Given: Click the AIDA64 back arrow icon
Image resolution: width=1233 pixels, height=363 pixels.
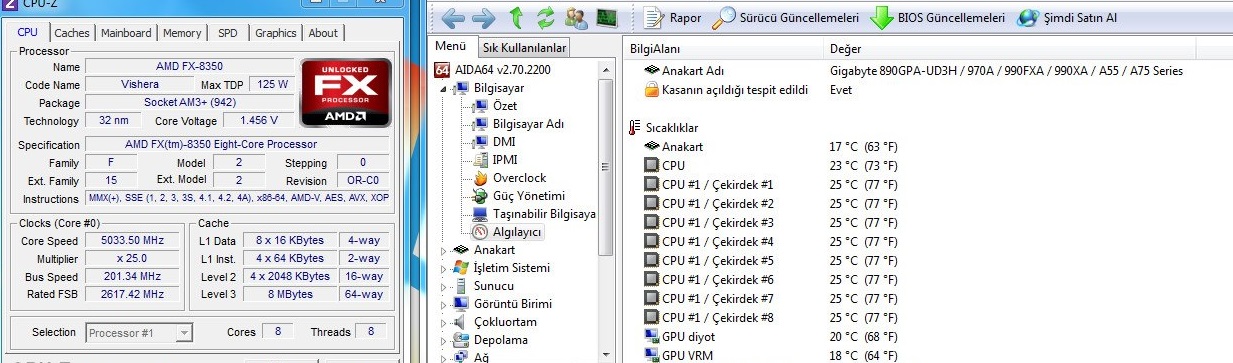Looking at the screenshot, I should pos(453,18).
